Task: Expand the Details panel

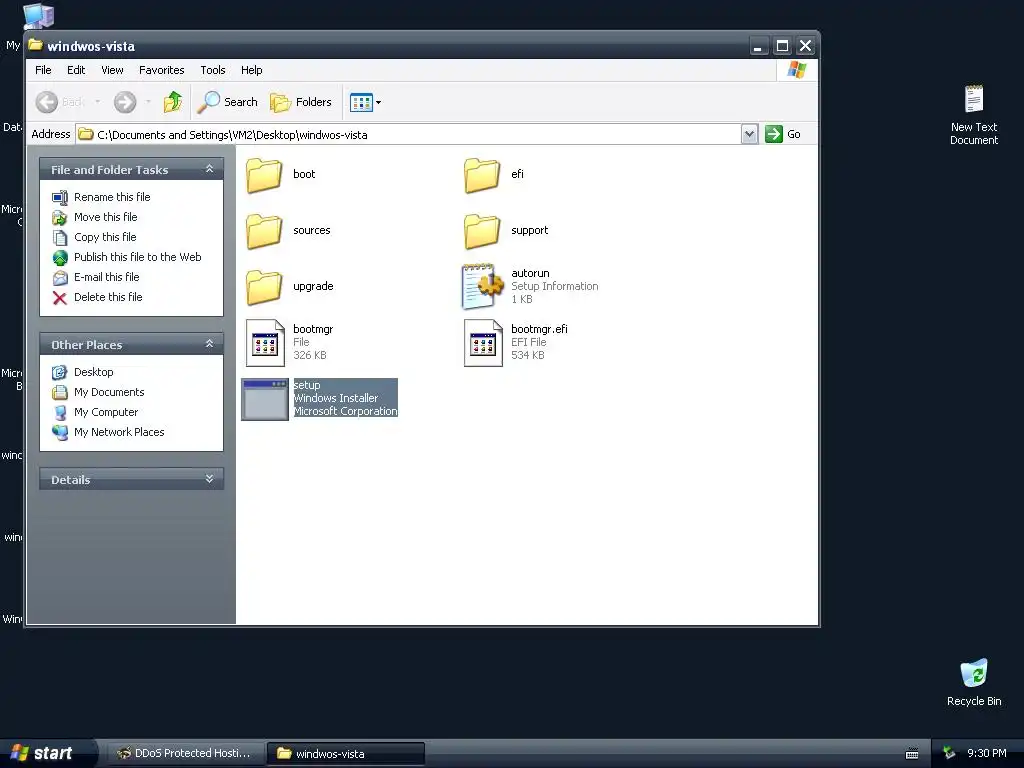Action: tap(209, 479)
